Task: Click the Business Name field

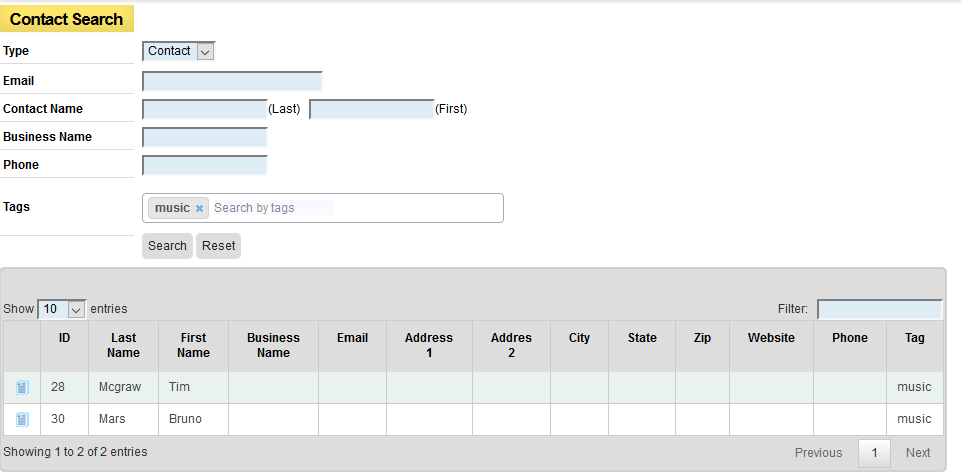Action: click(204, 137)
